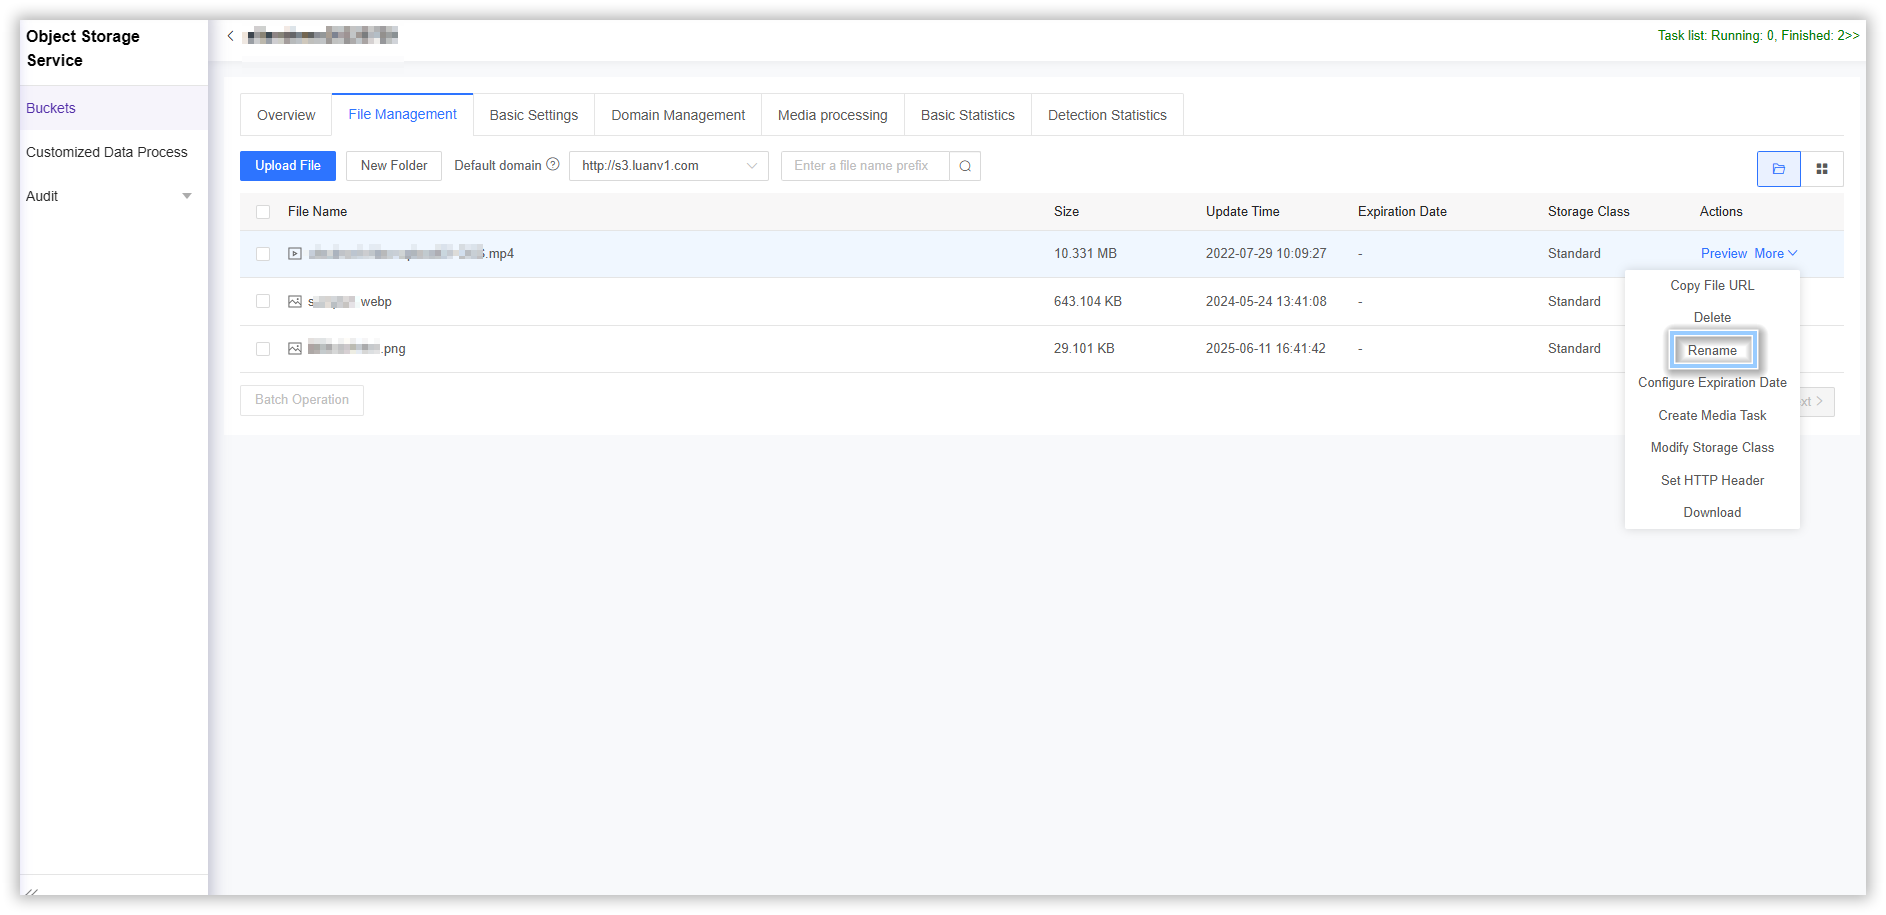This screenshot has height=915, width=1886.
Task: Click the Default domain help icon
Action: (553, 165)
